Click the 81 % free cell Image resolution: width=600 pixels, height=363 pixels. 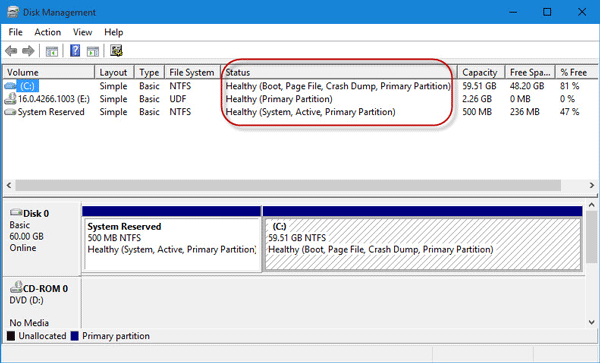click(570, 86)
